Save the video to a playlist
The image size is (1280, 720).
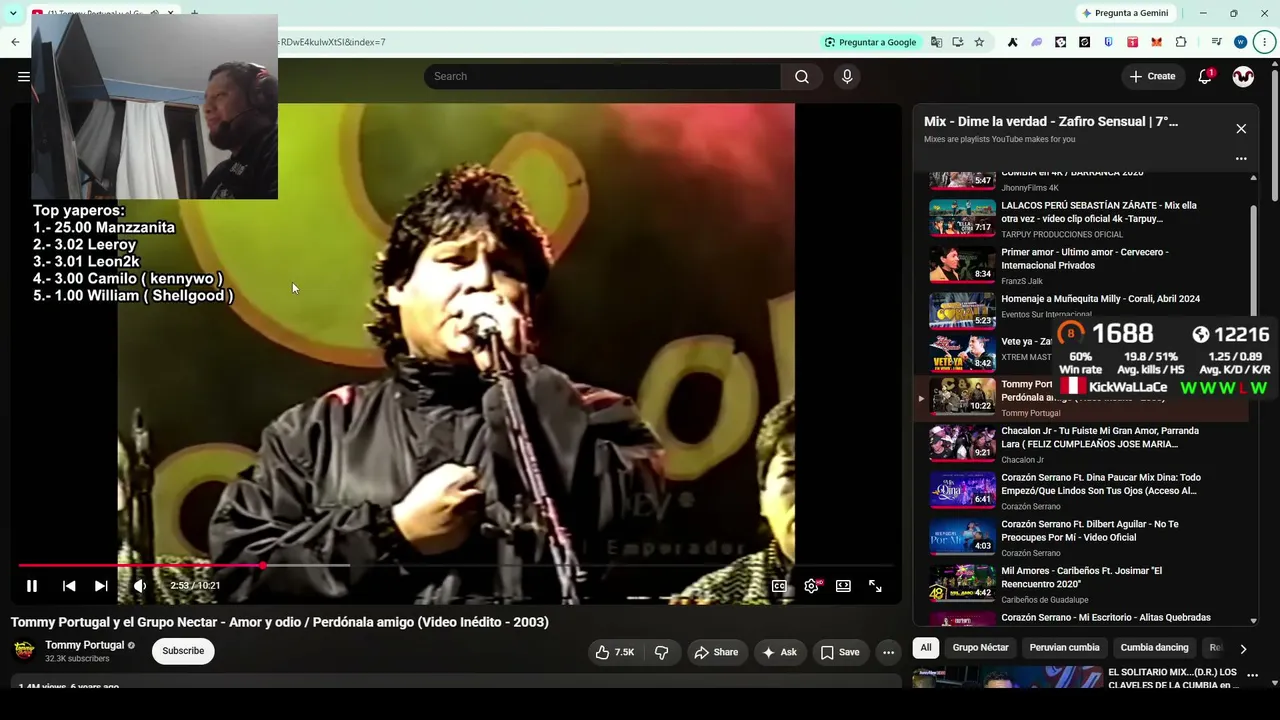(x=839, y=652)
